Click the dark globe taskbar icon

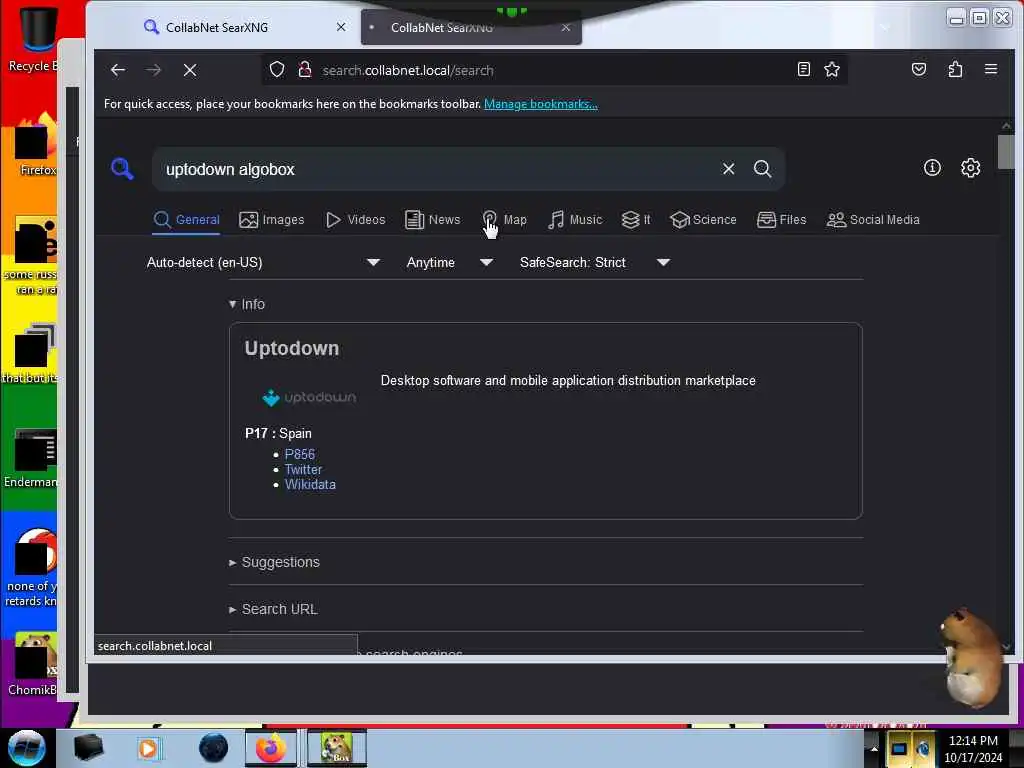point(214,748)
